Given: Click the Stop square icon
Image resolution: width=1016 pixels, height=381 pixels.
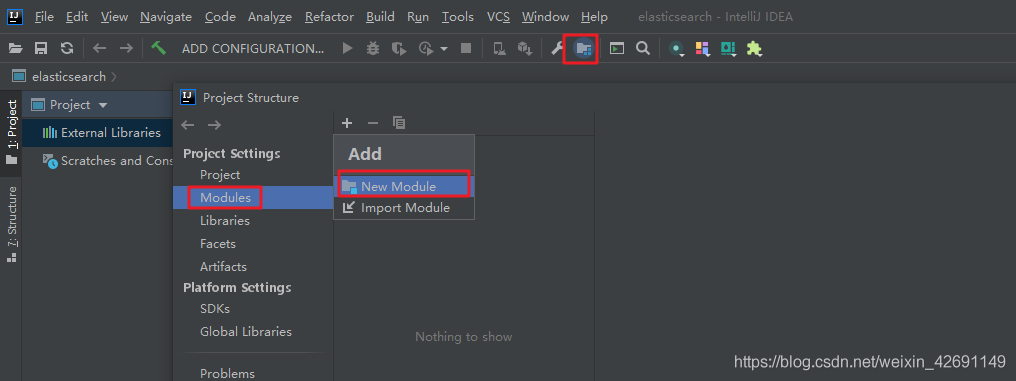Looking at the screenshot, I should 466,49.
